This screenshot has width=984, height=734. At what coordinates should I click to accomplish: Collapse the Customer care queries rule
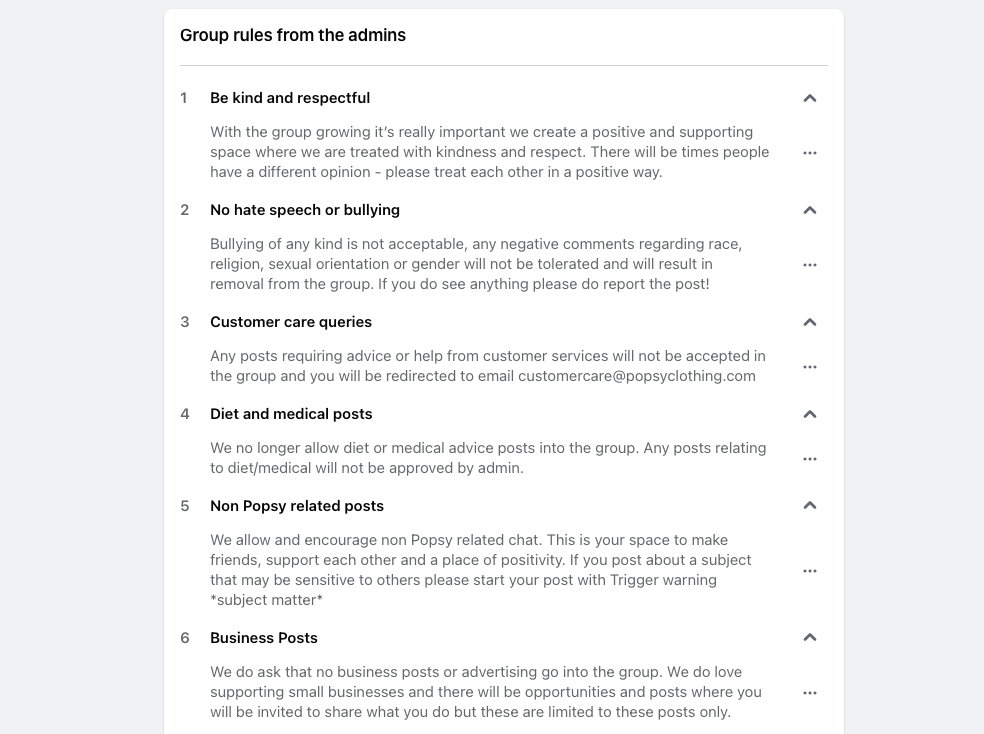pyautogui.click(x=810, y=322)
